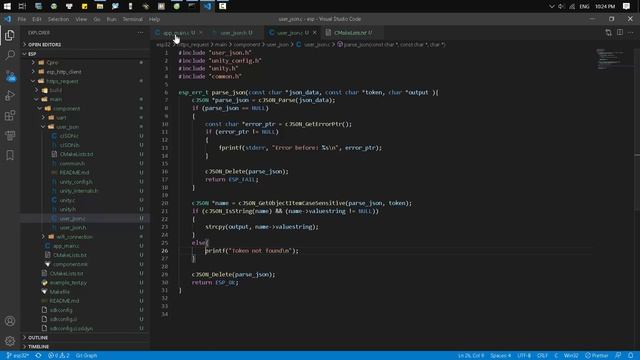
Task: Change end of line sequence CRLF
Action: point(542,356)
